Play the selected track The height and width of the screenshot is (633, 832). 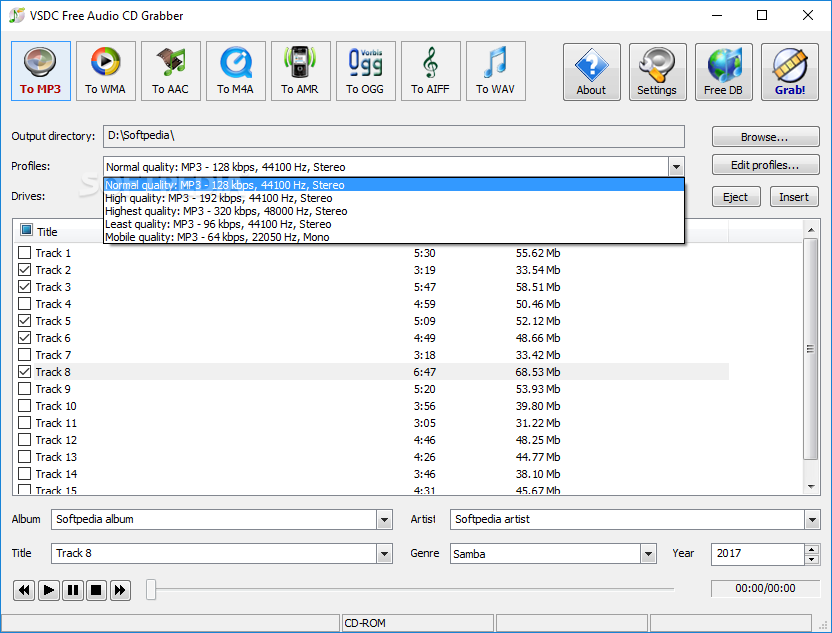(x=48, y=590)
